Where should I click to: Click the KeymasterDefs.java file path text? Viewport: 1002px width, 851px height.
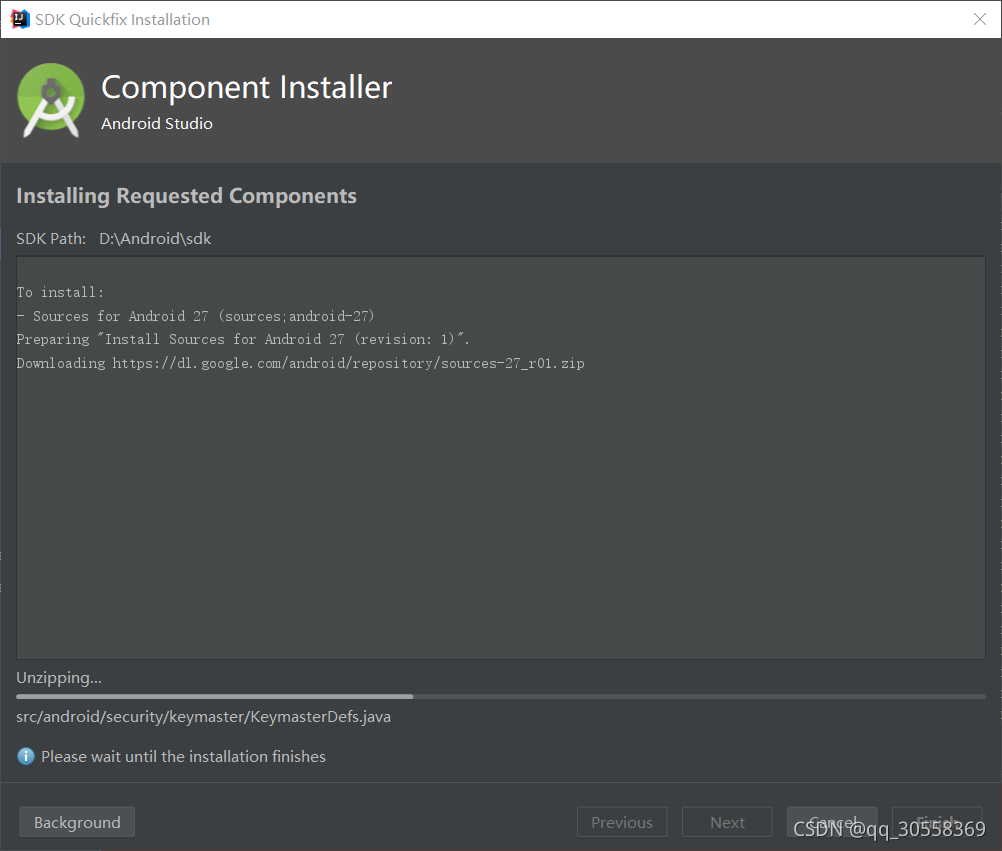pyautogui.click(x=203, y=717)
